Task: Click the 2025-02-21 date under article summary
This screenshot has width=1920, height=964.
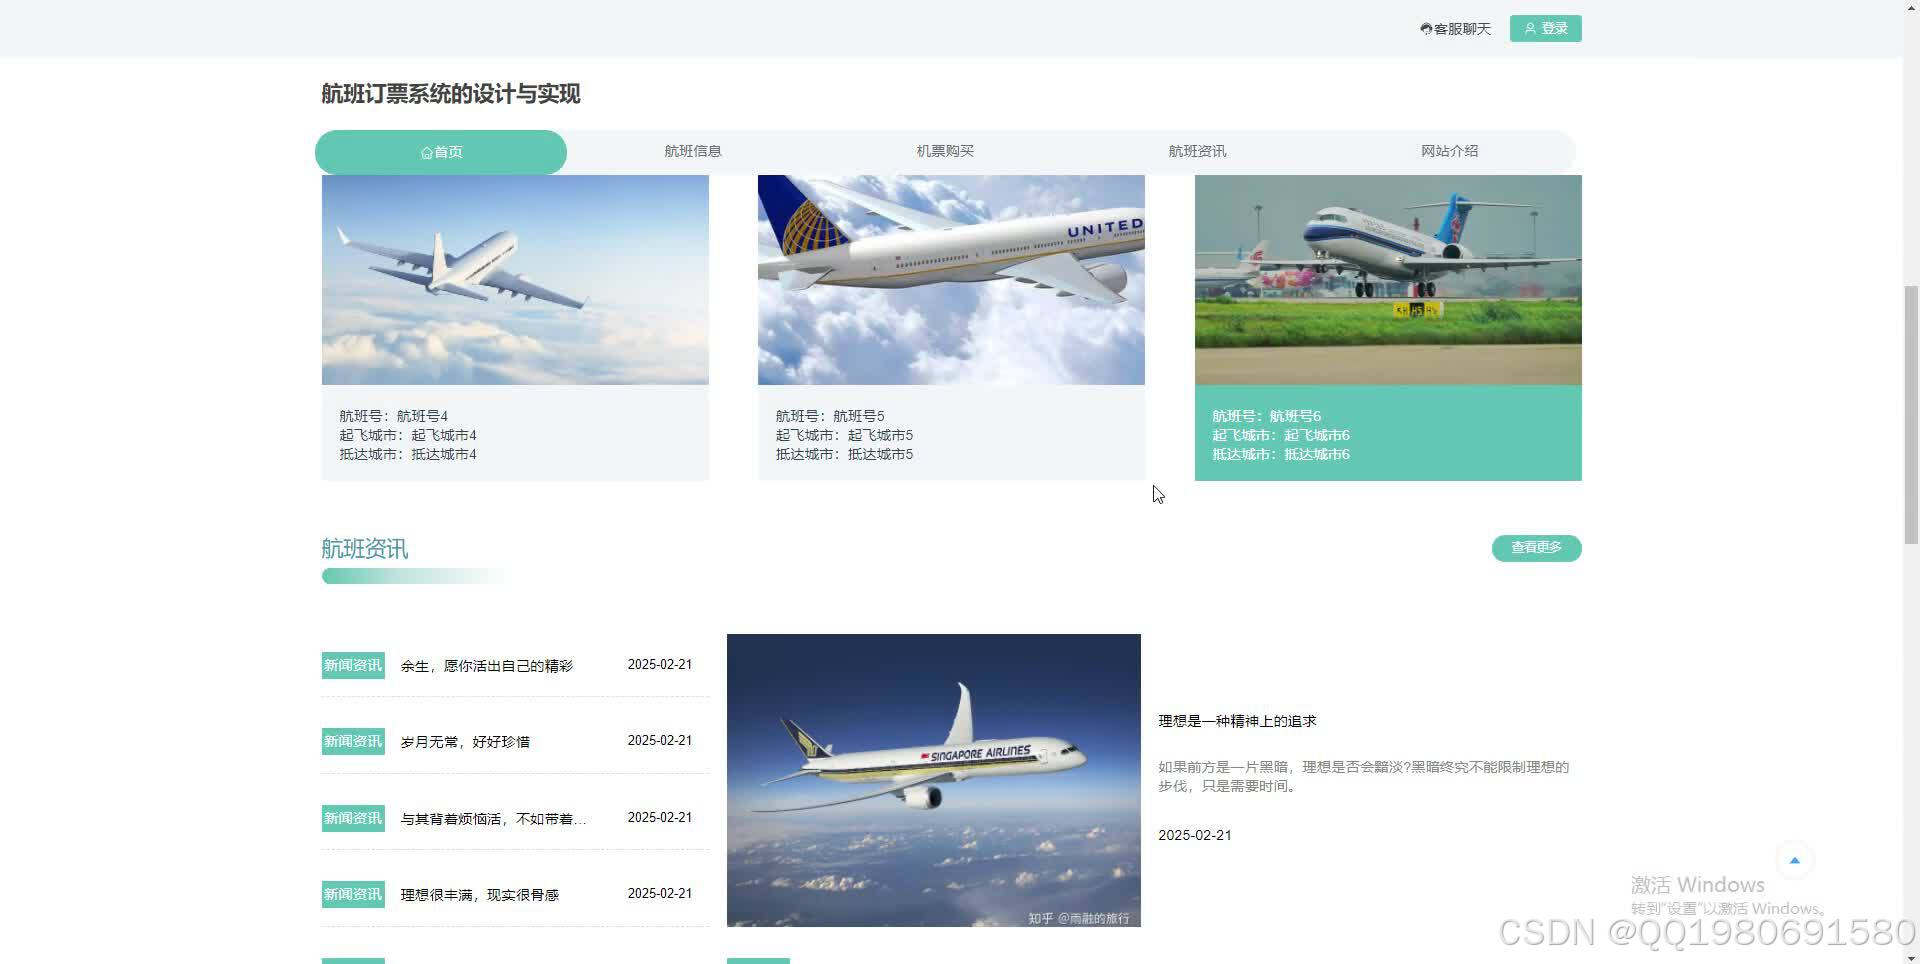Action: coord(1195,835)
